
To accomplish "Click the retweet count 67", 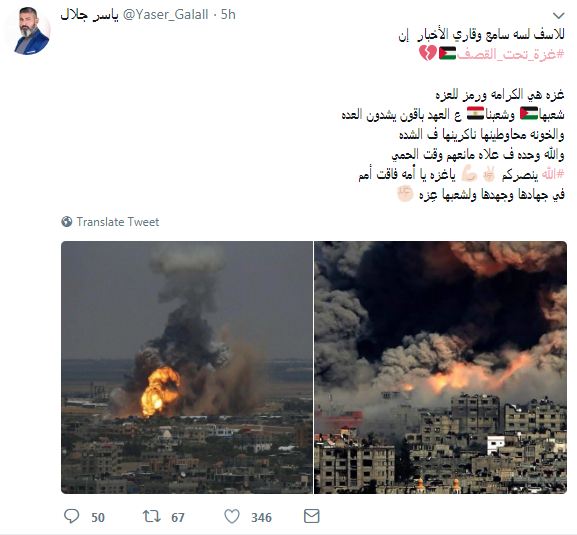I will pyautogui.click(x=178, y=518).
